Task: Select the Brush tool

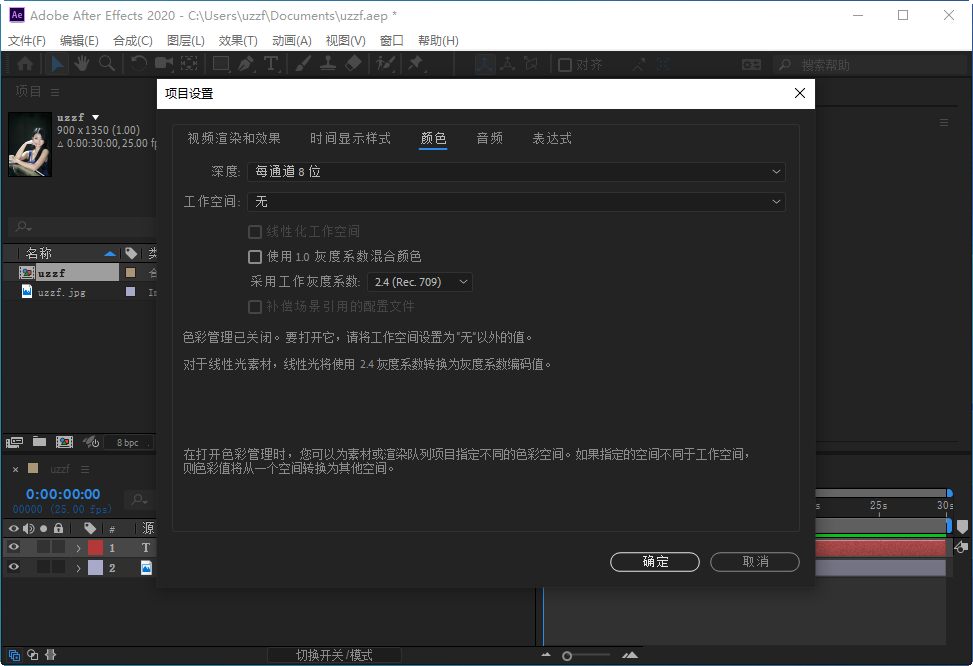Action: click(301, 64)
